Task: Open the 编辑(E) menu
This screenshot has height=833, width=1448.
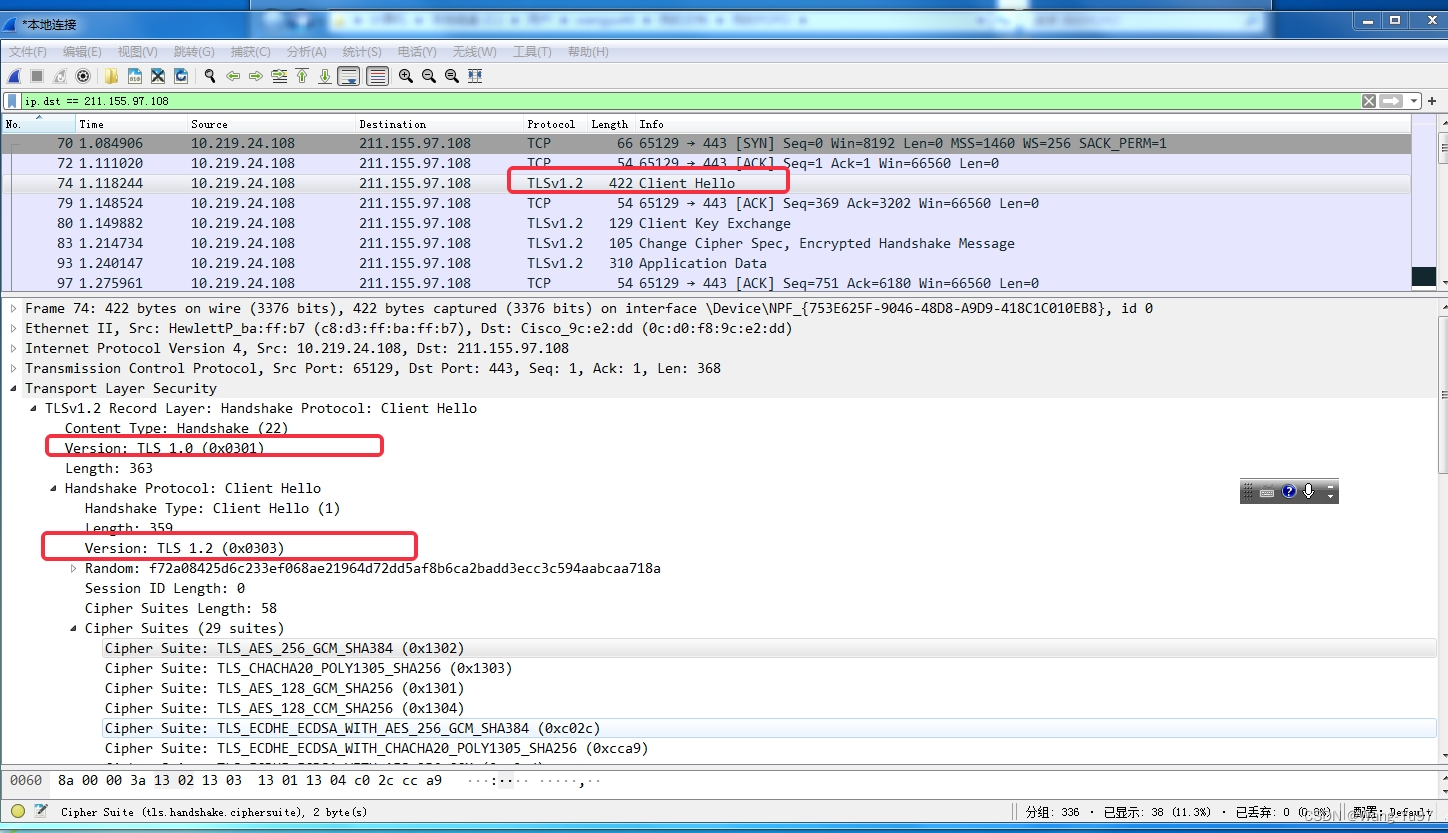Action: click(x=82, y=52)
